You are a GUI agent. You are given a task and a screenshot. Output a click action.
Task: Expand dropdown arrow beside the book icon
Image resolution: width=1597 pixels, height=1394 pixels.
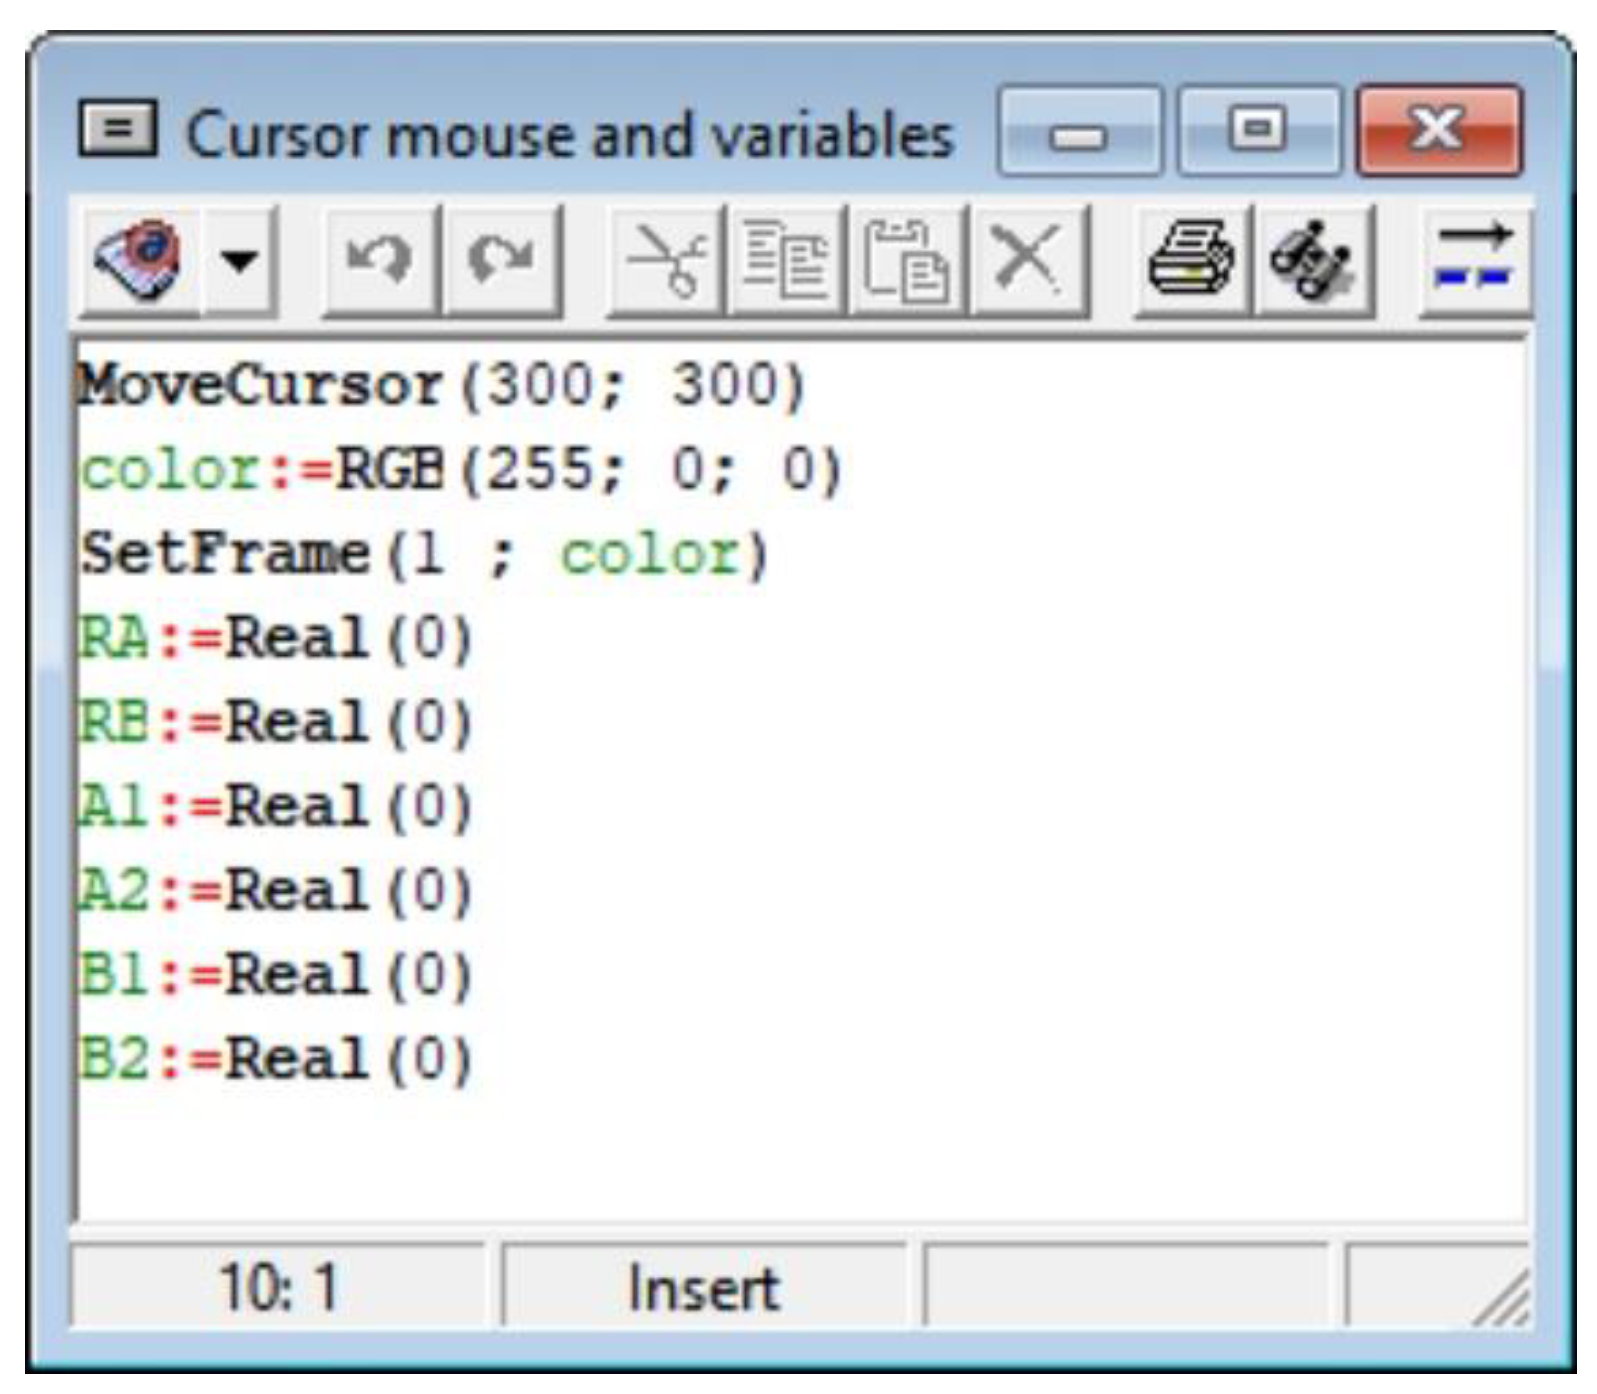pos(239,260)
